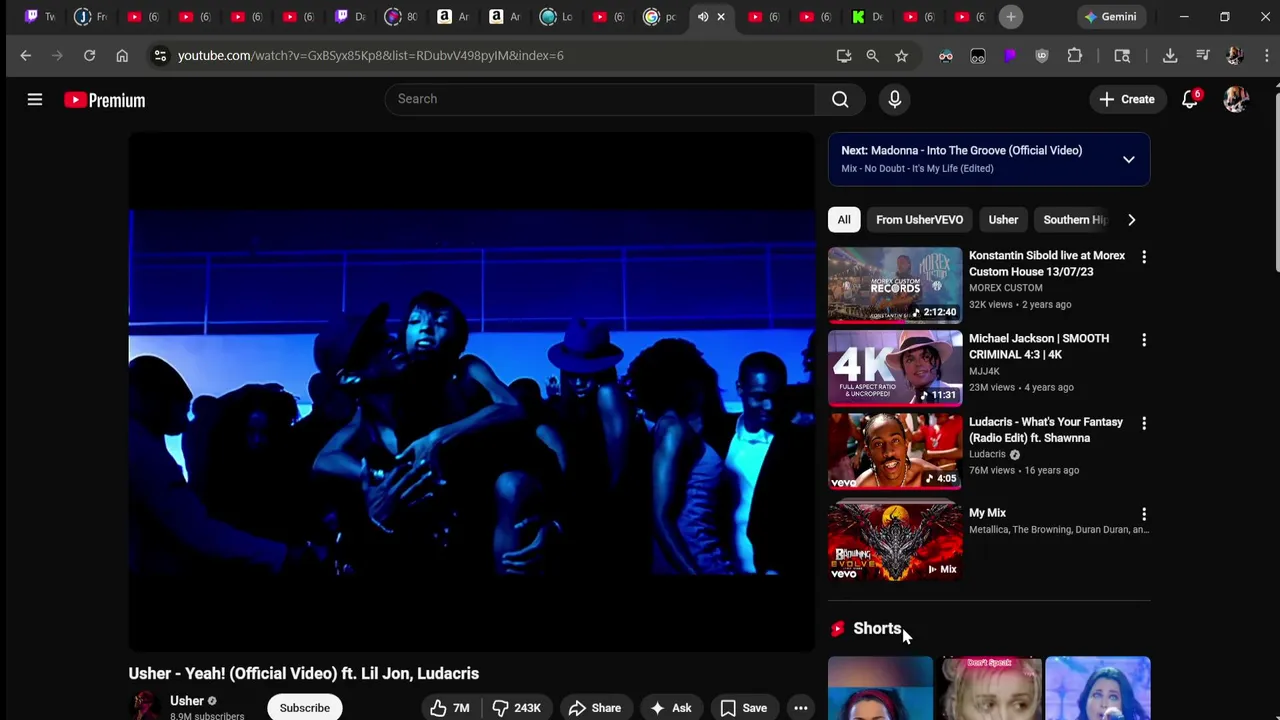Open the 'MOREX CUSTOM' channel name
1280x720 pixels.
click(1005, 288)
